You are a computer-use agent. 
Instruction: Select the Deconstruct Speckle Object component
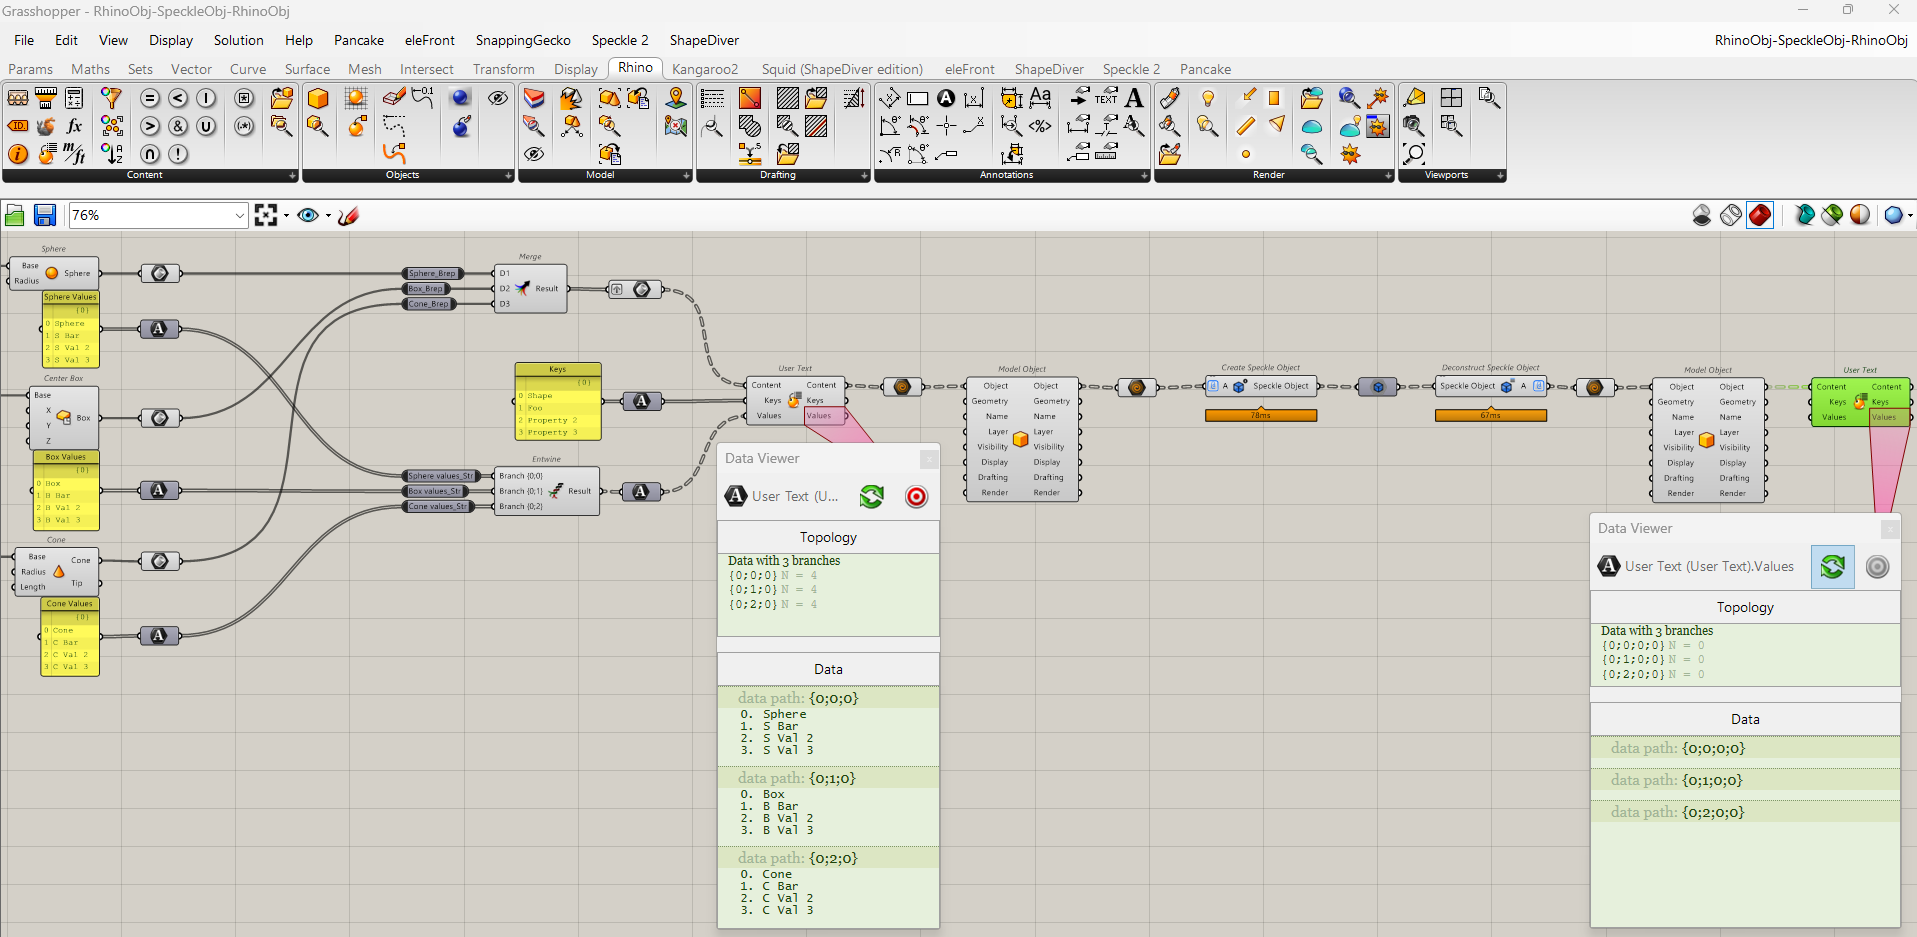[1490, 386]
